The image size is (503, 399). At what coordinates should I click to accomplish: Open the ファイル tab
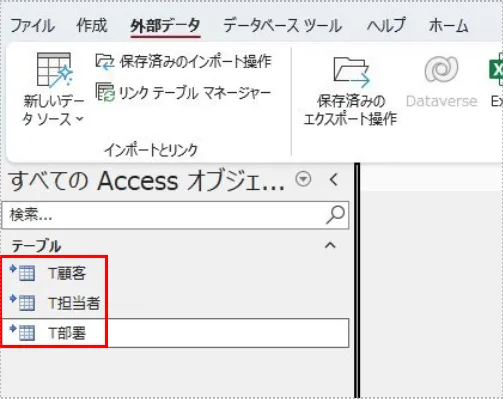(x=32, y=26)
